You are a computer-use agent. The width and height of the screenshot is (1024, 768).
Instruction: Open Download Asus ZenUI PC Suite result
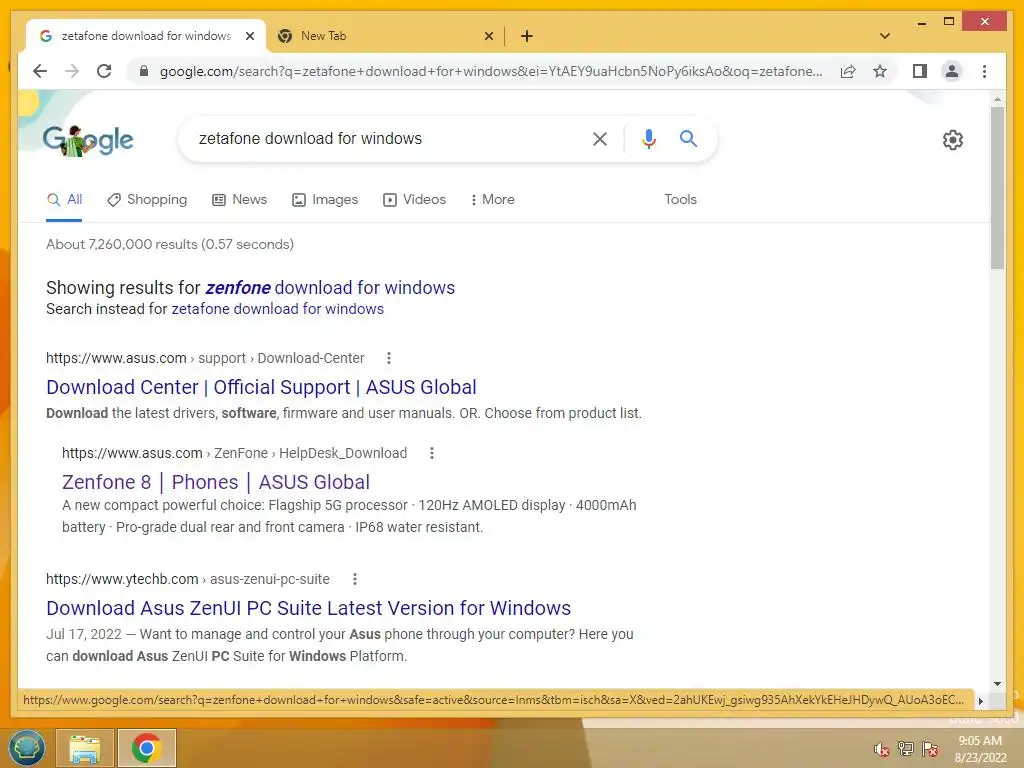tap(308, 608)
